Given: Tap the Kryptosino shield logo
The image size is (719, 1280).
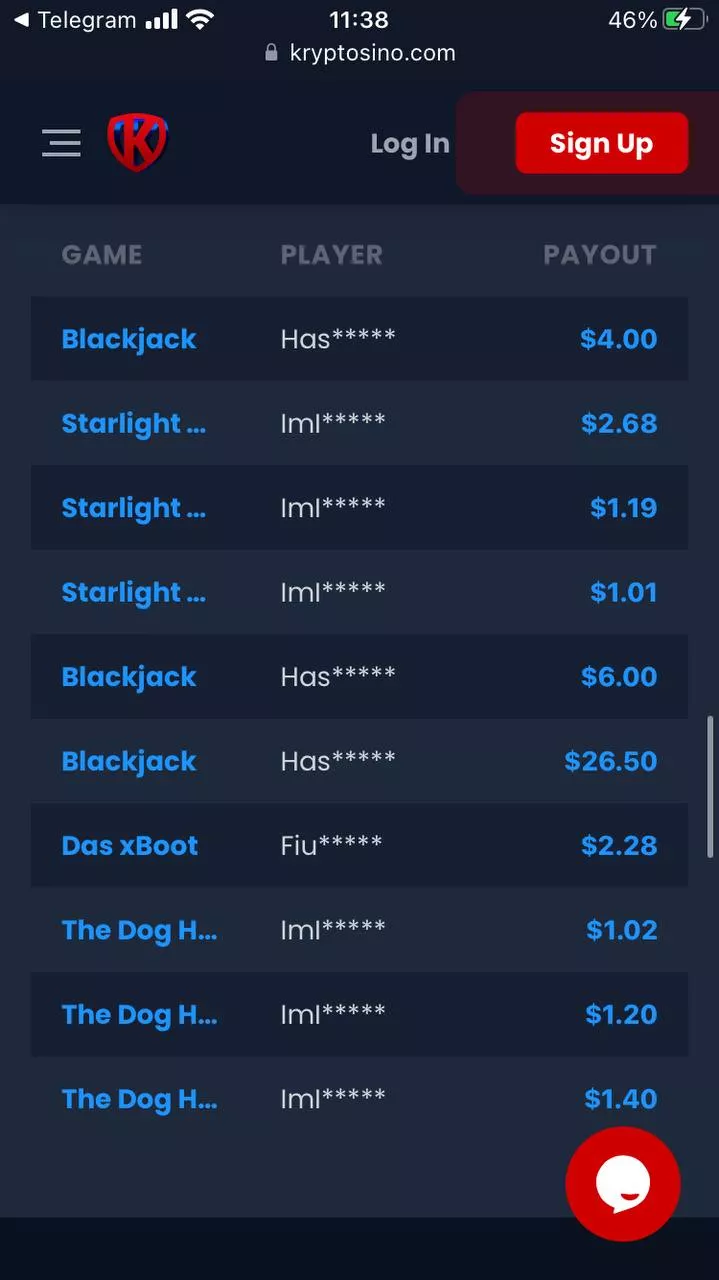Looking at the screenshot, I should pyautogui.click(x=137, y=142).
